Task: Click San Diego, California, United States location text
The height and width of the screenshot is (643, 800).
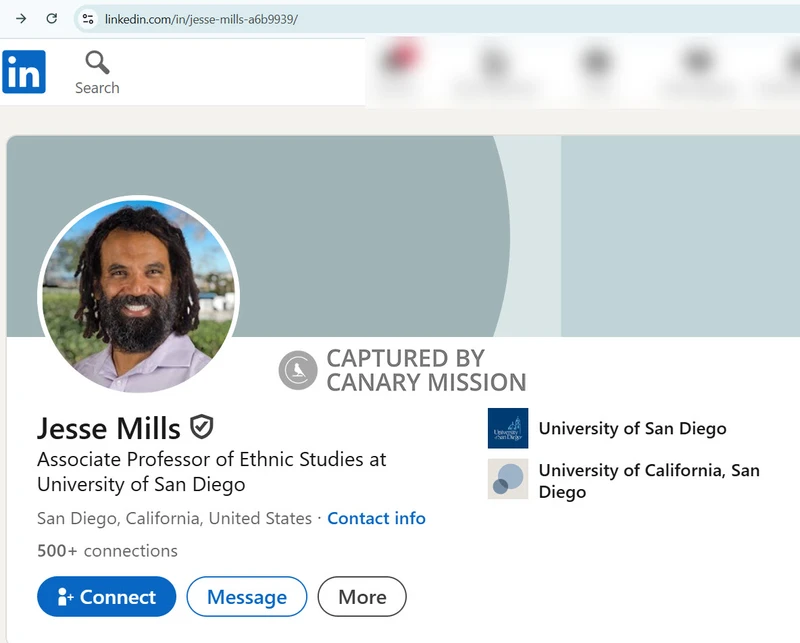Action: [174, 518]
